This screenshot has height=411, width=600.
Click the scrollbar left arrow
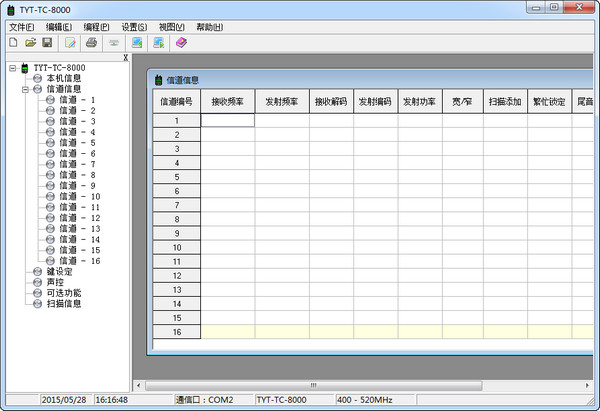pyautogui.click(x=139, y=385)
